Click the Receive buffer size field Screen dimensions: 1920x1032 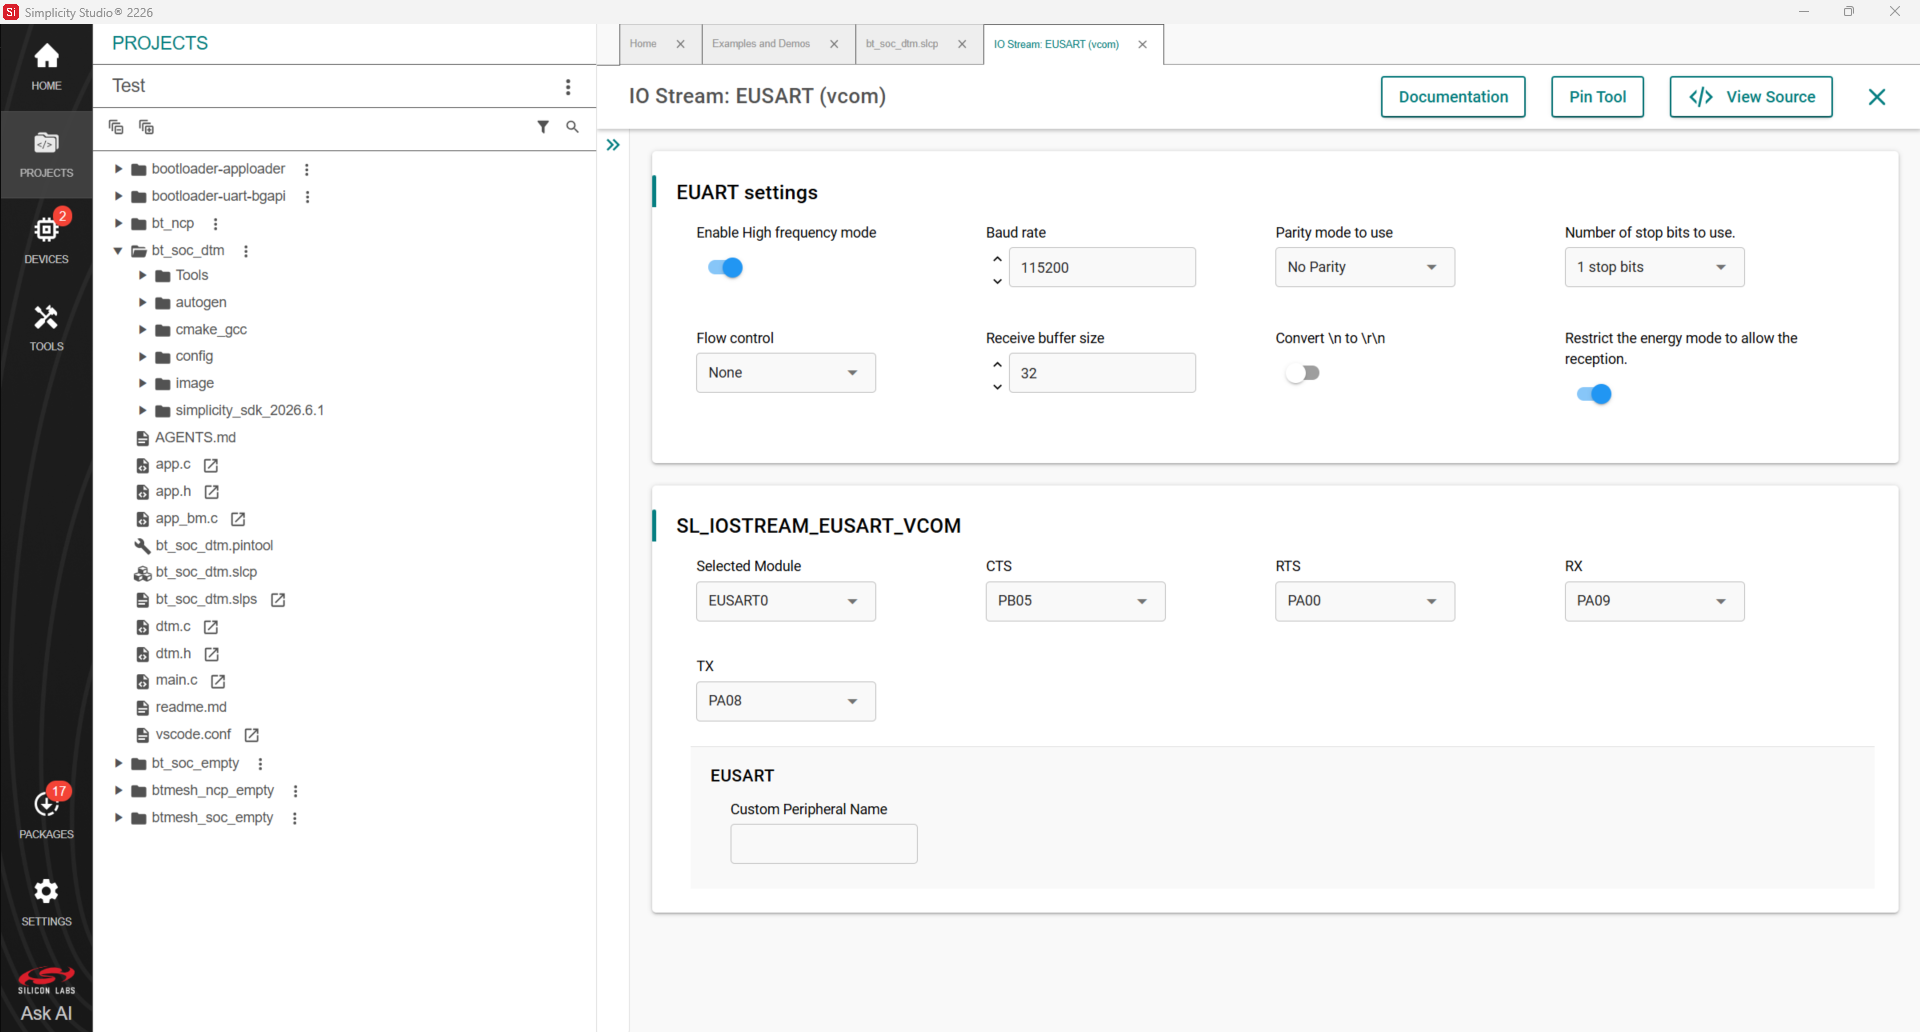(1102, 373)
